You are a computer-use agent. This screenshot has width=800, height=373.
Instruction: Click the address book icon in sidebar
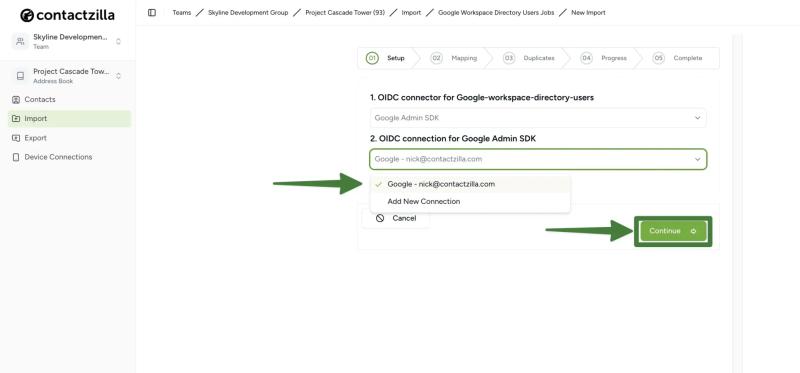coord(20,76)
